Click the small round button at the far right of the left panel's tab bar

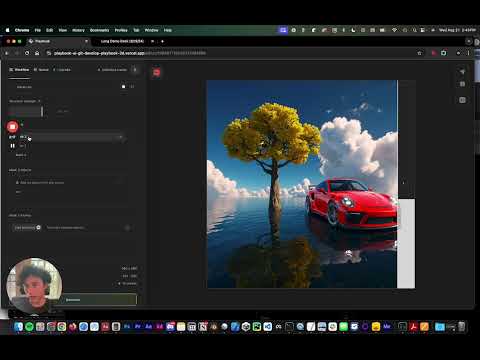(x=135, y=70)
